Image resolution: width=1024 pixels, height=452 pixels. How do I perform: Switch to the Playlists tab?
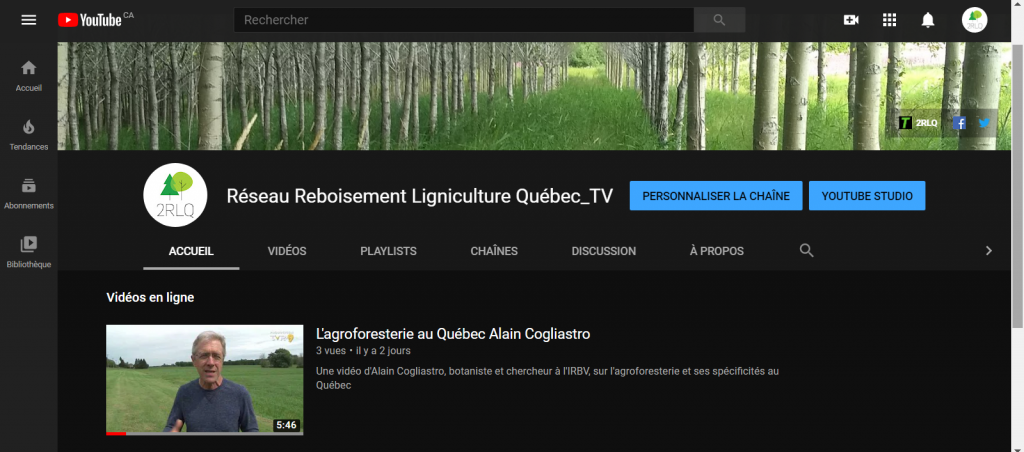389,251
